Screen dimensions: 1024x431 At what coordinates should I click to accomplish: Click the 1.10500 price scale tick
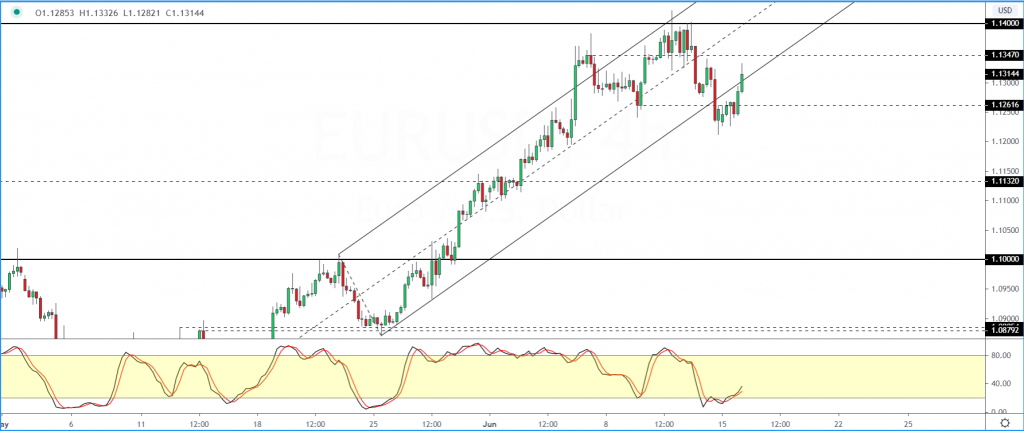1004,230
